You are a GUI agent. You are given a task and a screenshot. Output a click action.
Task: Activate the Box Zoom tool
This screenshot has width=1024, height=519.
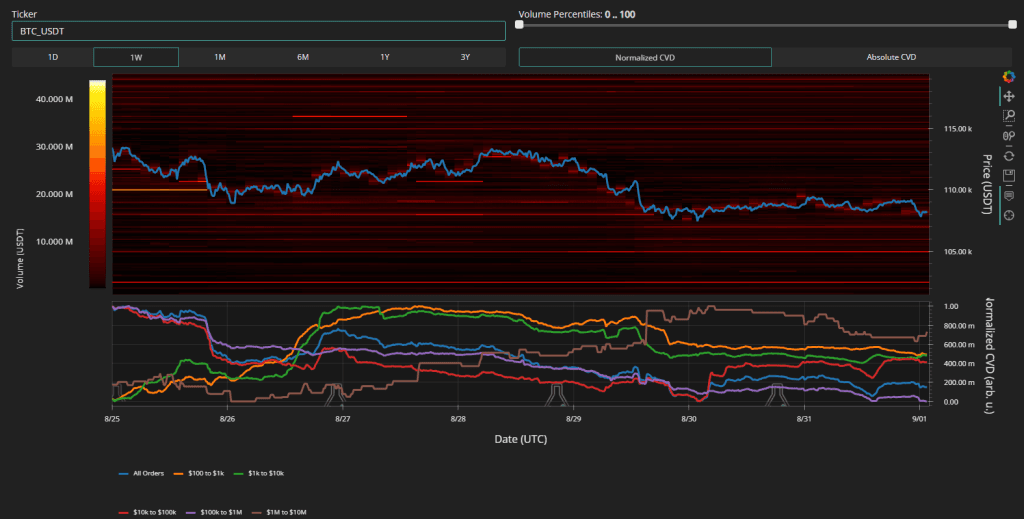coord(1008,116)
